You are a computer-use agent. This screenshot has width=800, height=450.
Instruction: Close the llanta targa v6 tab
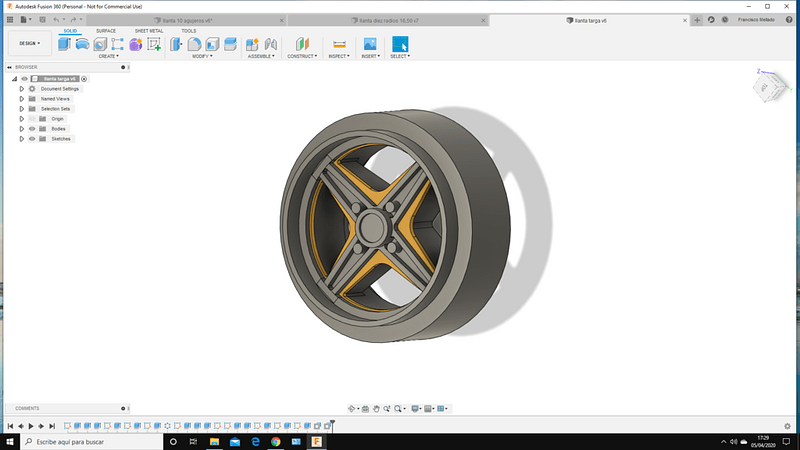pyautogui.click(x=685, y=20)
